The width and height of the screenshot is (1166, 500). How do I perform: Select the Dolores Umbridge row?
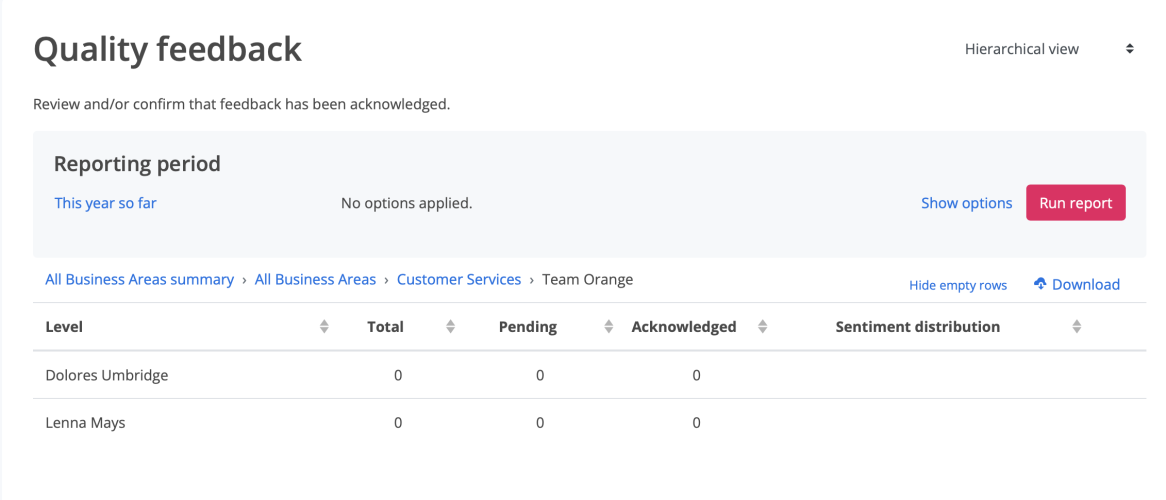pyautogui.click(x=107, y=376)
